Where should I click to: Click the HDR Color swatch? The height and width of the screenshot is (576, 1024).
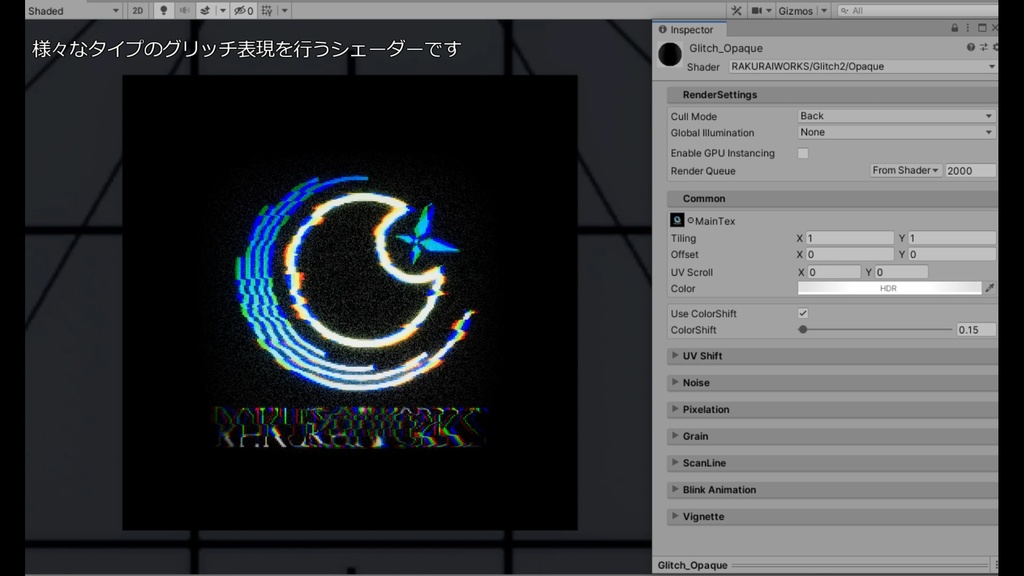tap(889, 288)
